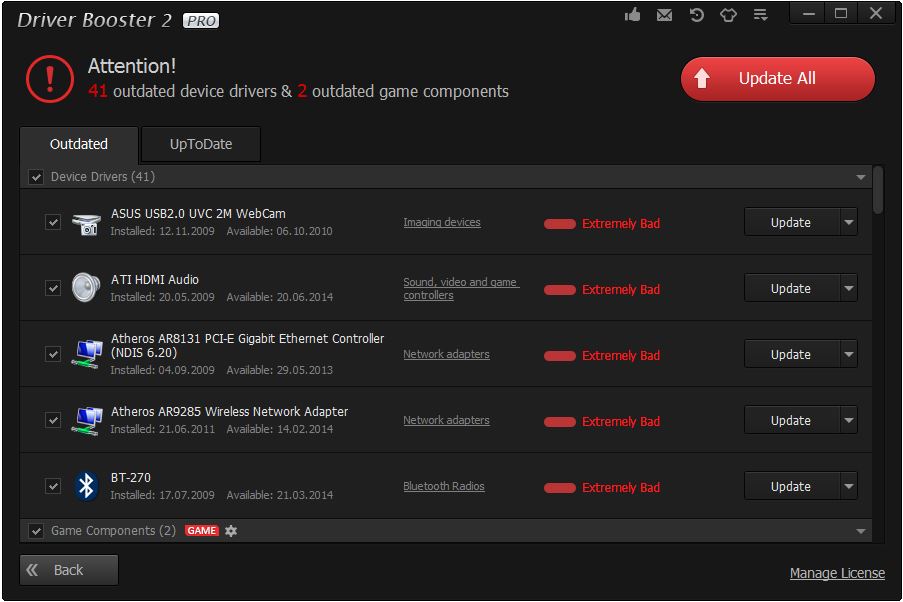Update the ATI HDMI Audio driver
Viewport: 903px width, 602px height.
point(792,288)
